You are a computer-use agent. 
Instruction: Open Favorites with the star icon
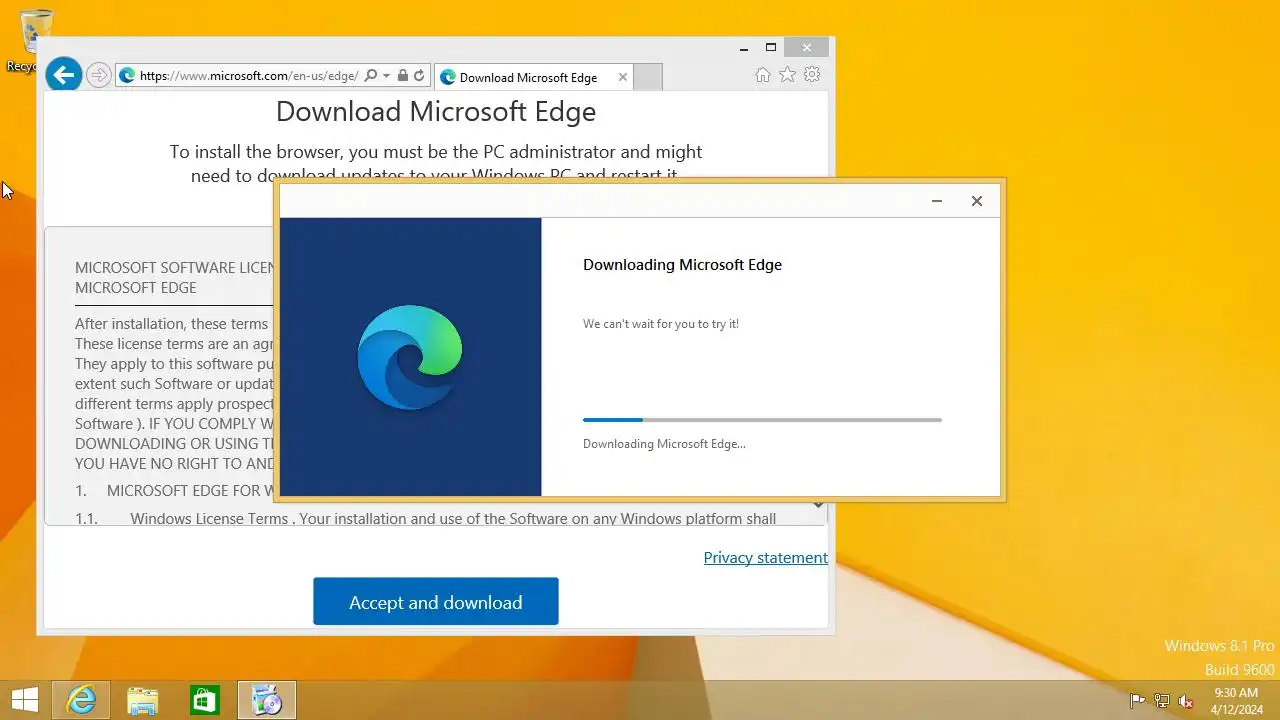point(788,75)
